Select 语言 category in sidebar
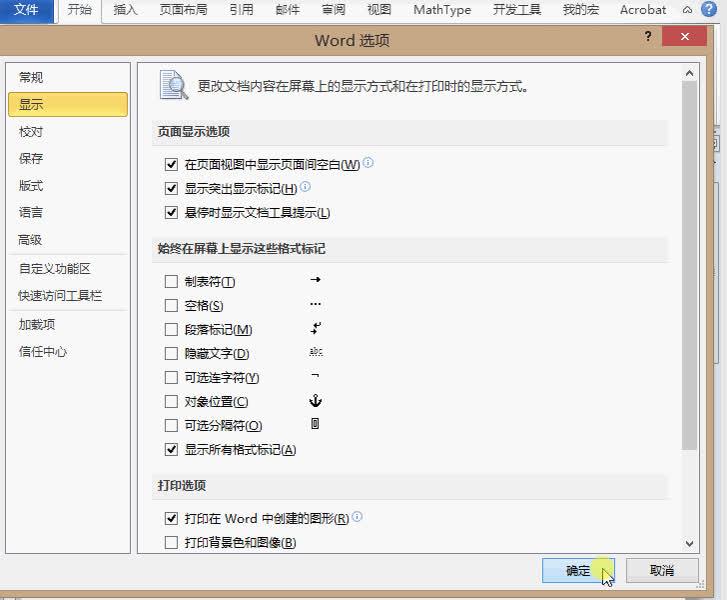 pos(68,212)
